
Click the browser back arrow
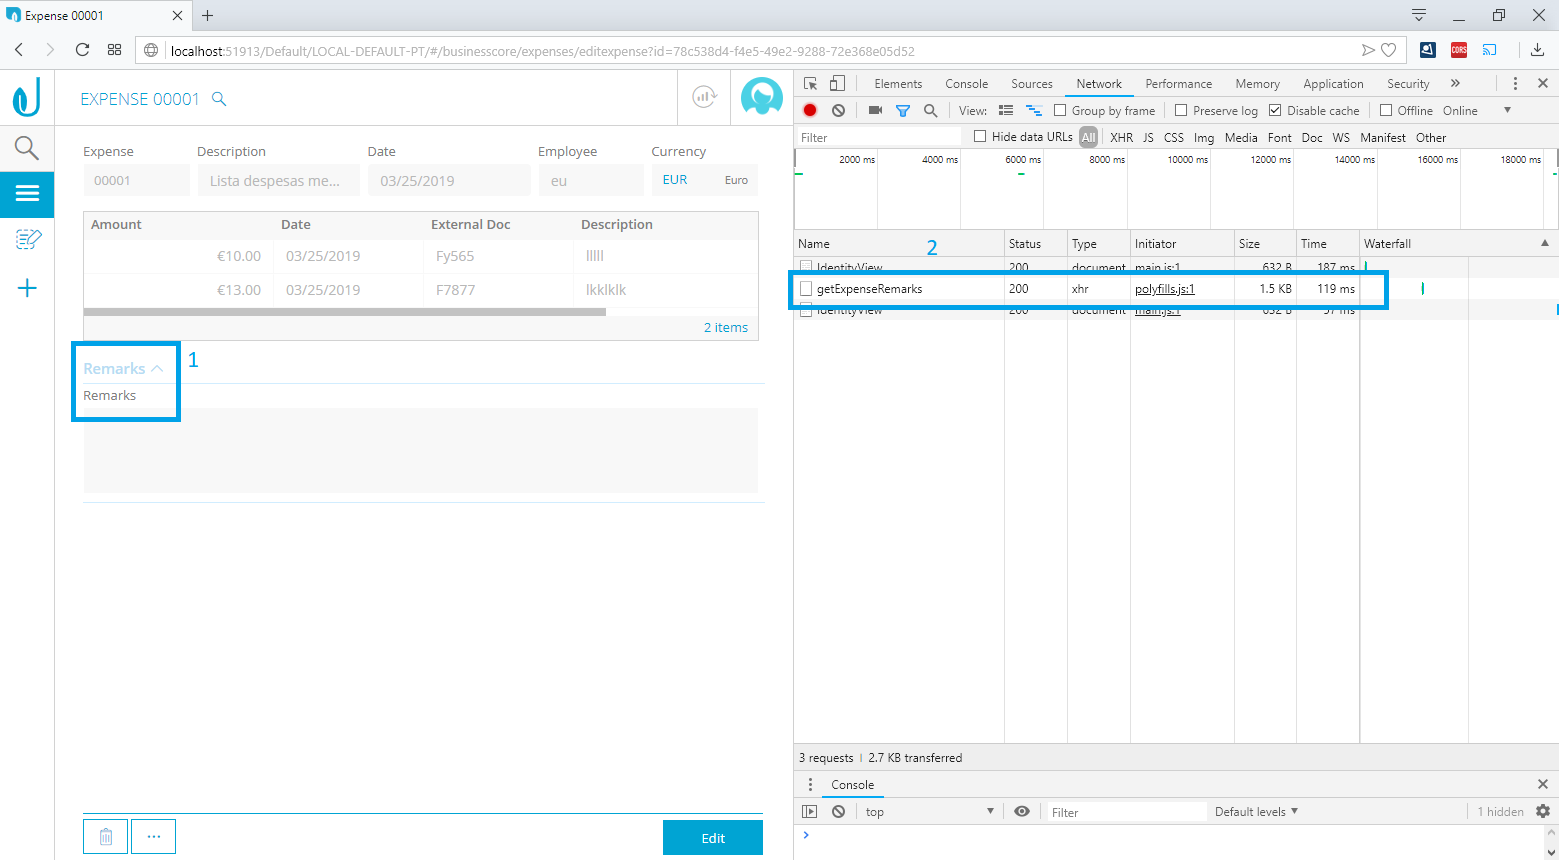pos(19,50)
